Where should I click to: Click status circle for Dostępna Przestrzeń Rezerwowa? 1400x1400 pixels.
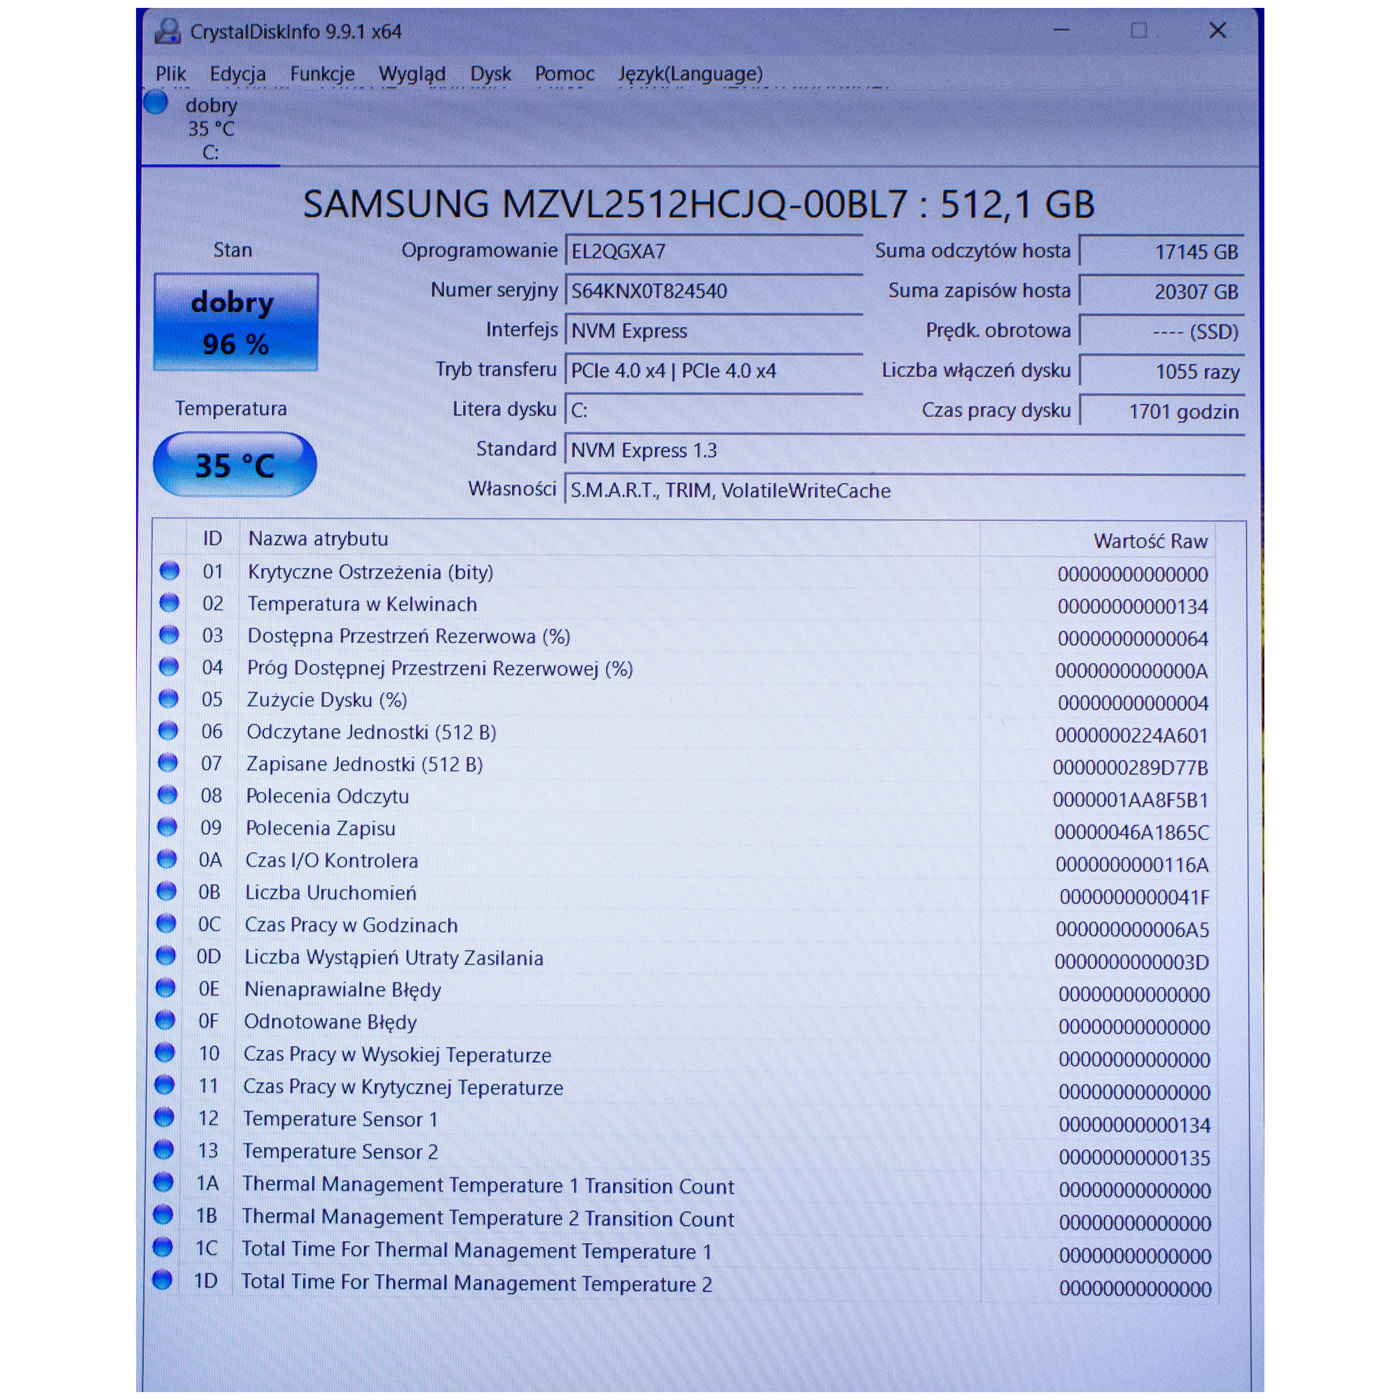[x=169, y=635]
